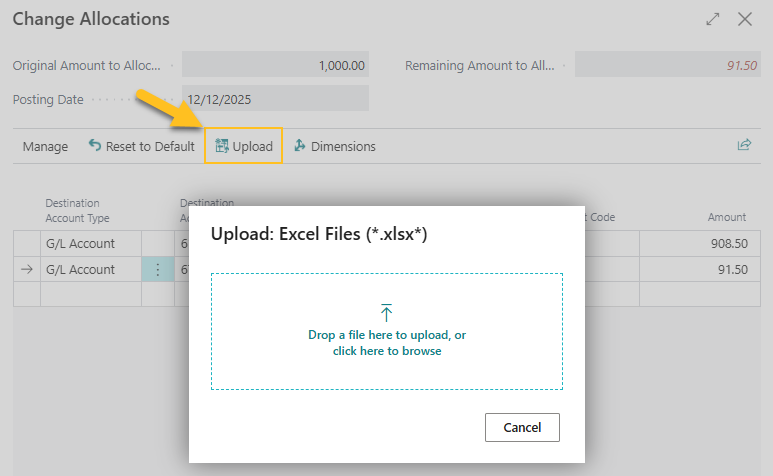Click the Dimensions icon in the toolbar
Screen dimensions: 773x476
[x=300, y=146]
